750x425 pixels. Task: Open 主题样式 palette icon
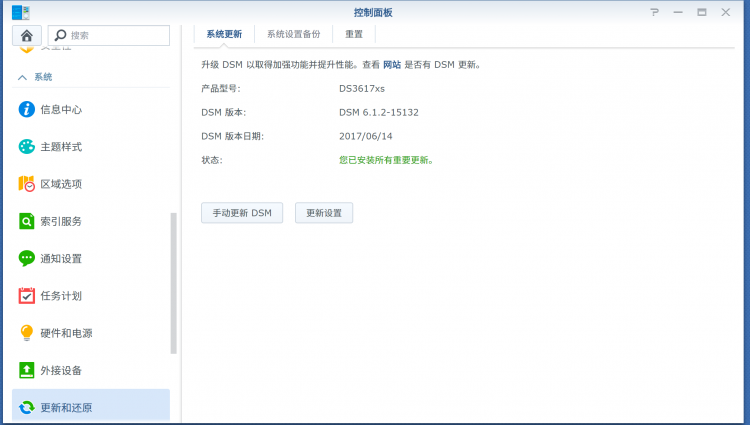[27, 146]
